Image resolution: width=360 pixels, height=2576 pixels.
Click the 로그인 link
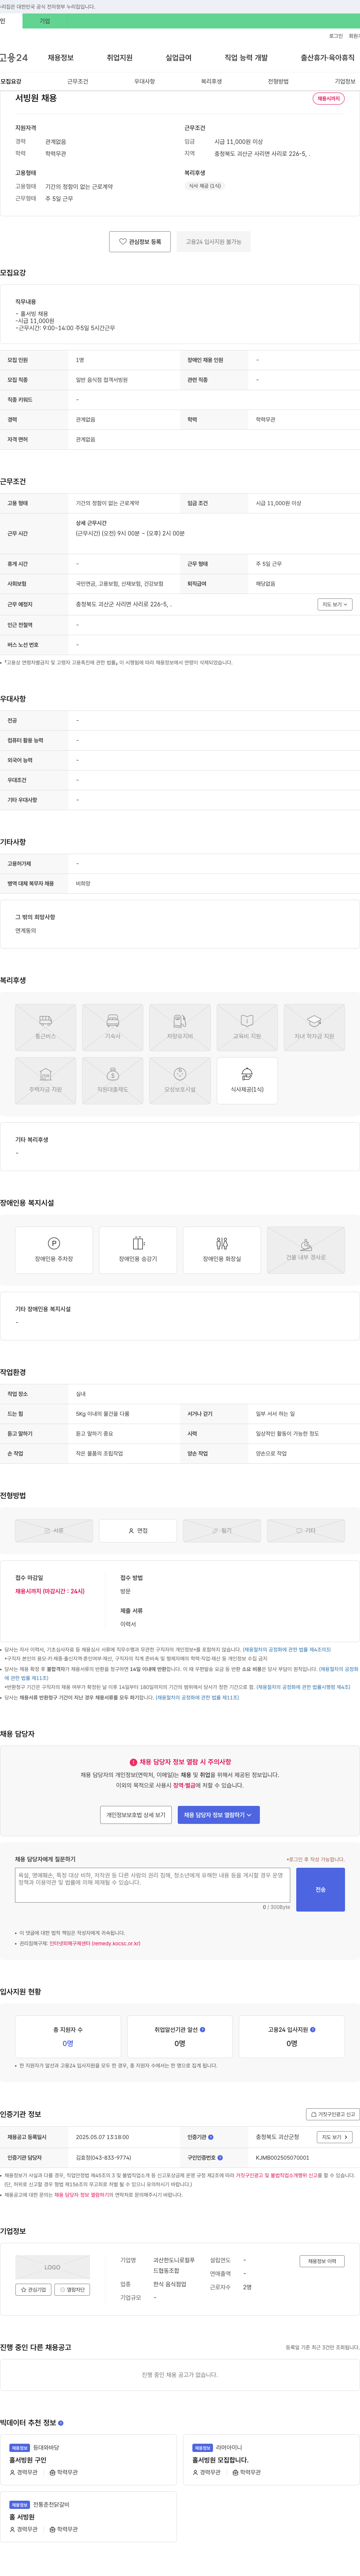(x=336, y=36)
